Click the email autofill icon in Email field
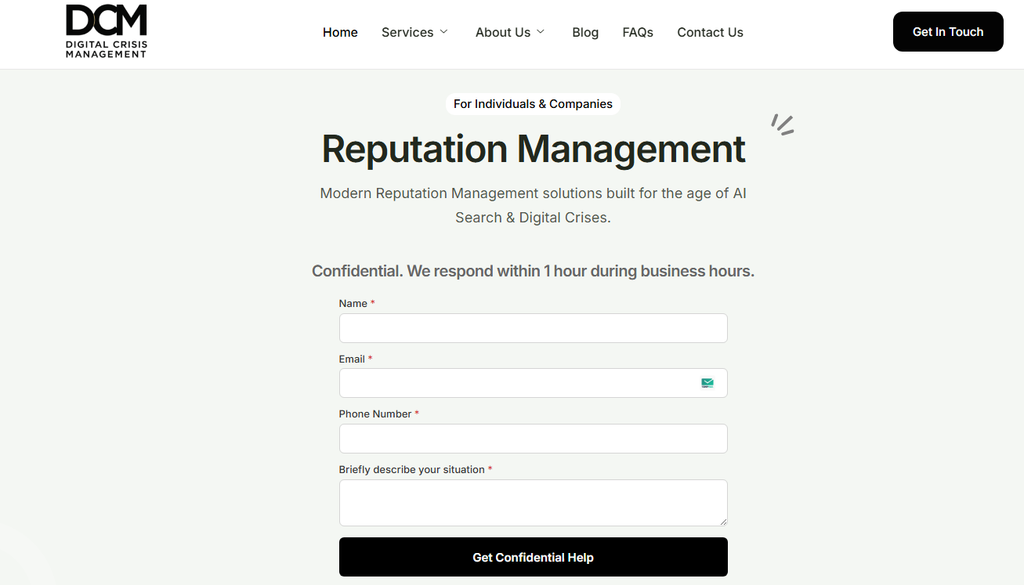The width and height of the screenshot is (1024, 585). (707, 383)
